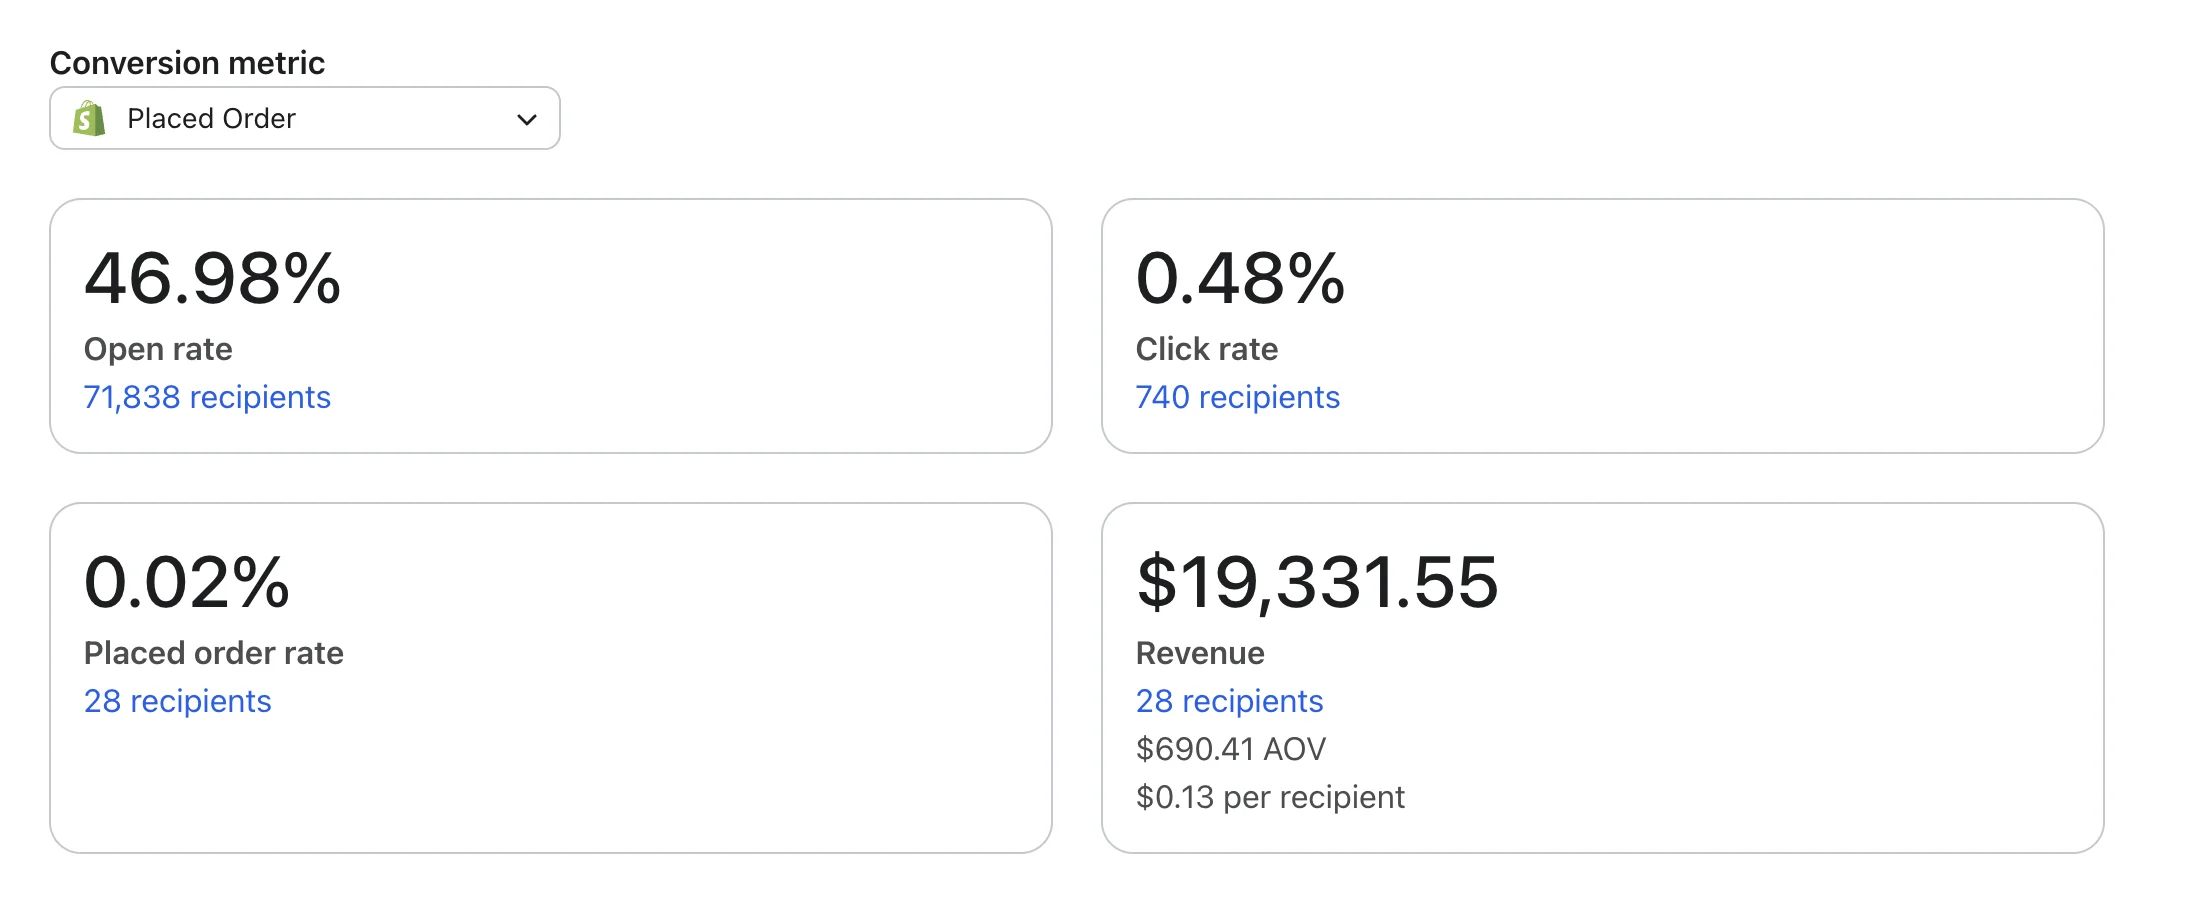The image size is (2194, 902).
Task: Expand the dropdown chevron arrow
Action: pyautogui.click(x=527, y=120)
